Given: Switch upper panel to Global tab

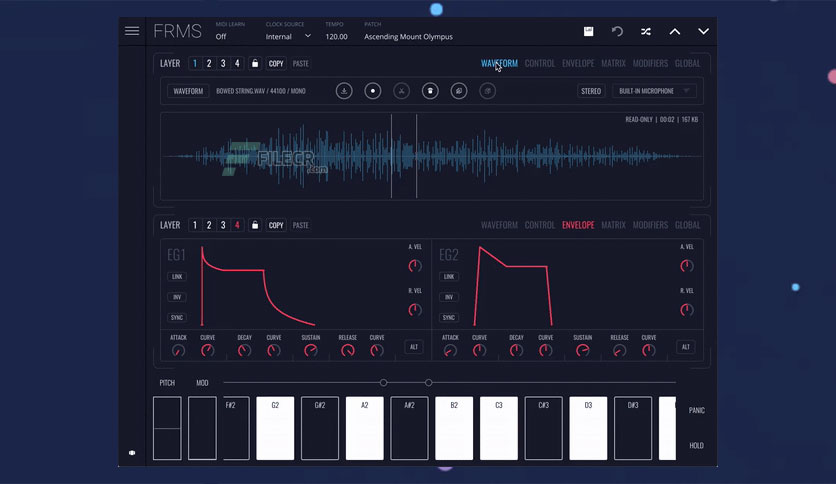Looking at the screenshot, I should tap(687, 63).
